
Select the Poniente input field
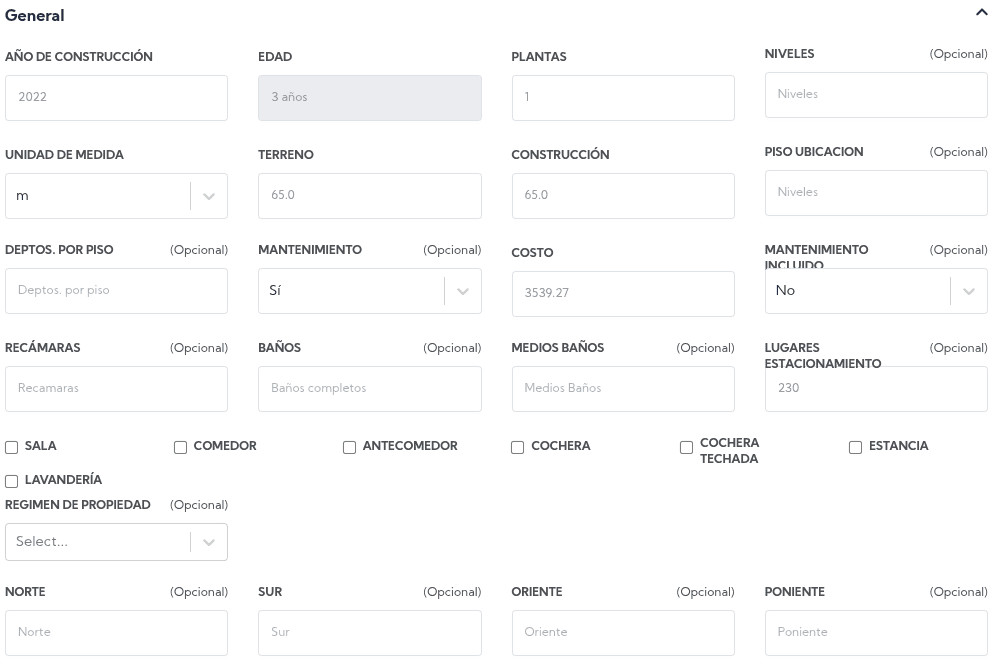[x=875, y=633]
